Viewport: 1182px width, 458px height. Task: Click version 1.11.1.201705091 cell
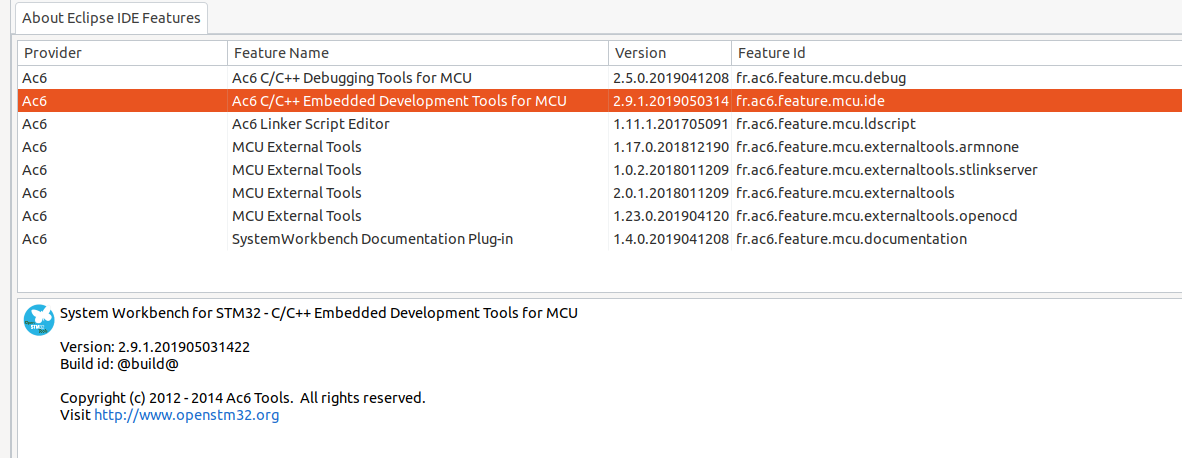[x=670, y=124]
